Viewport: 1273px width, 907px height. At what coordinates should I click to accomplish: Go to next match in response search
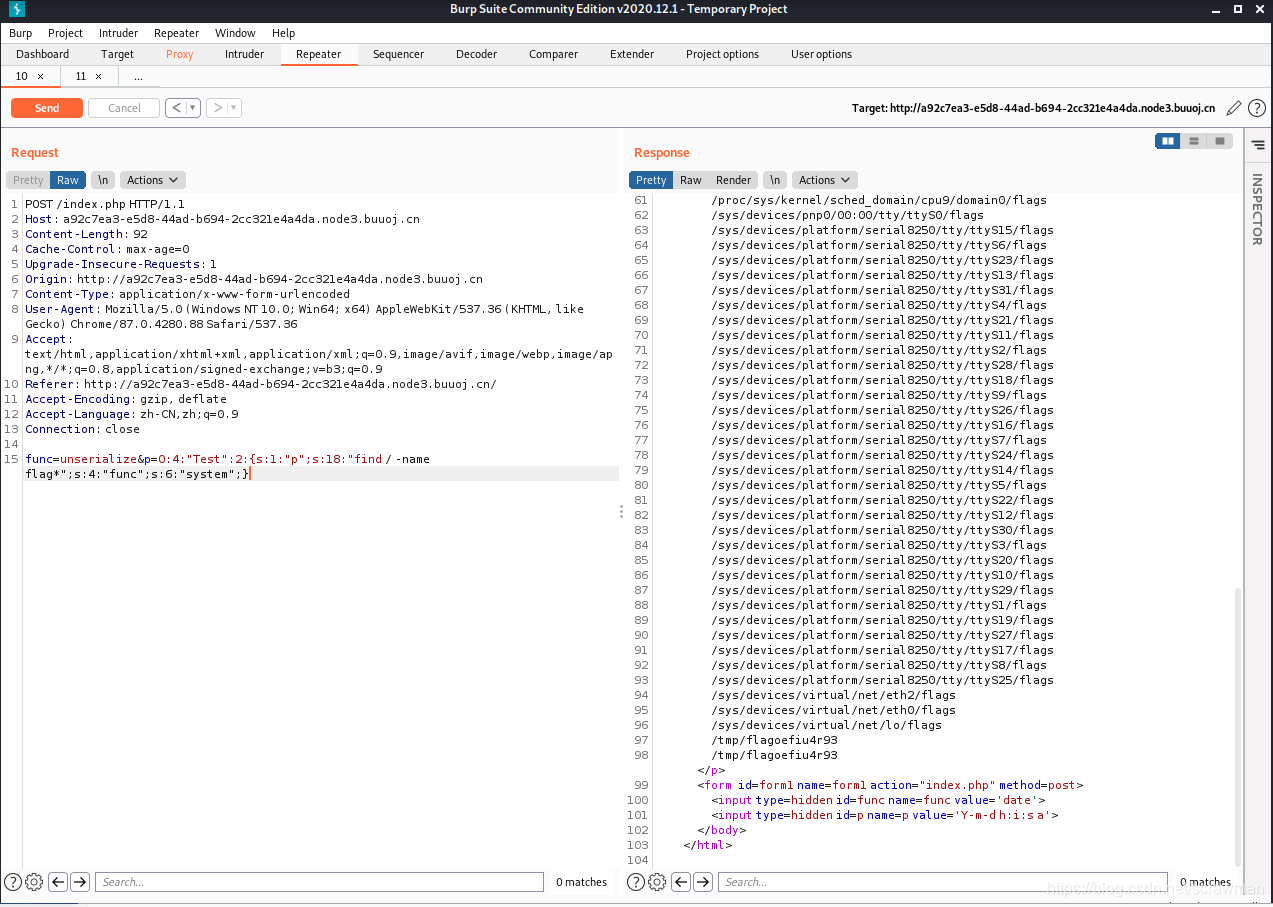703,882
